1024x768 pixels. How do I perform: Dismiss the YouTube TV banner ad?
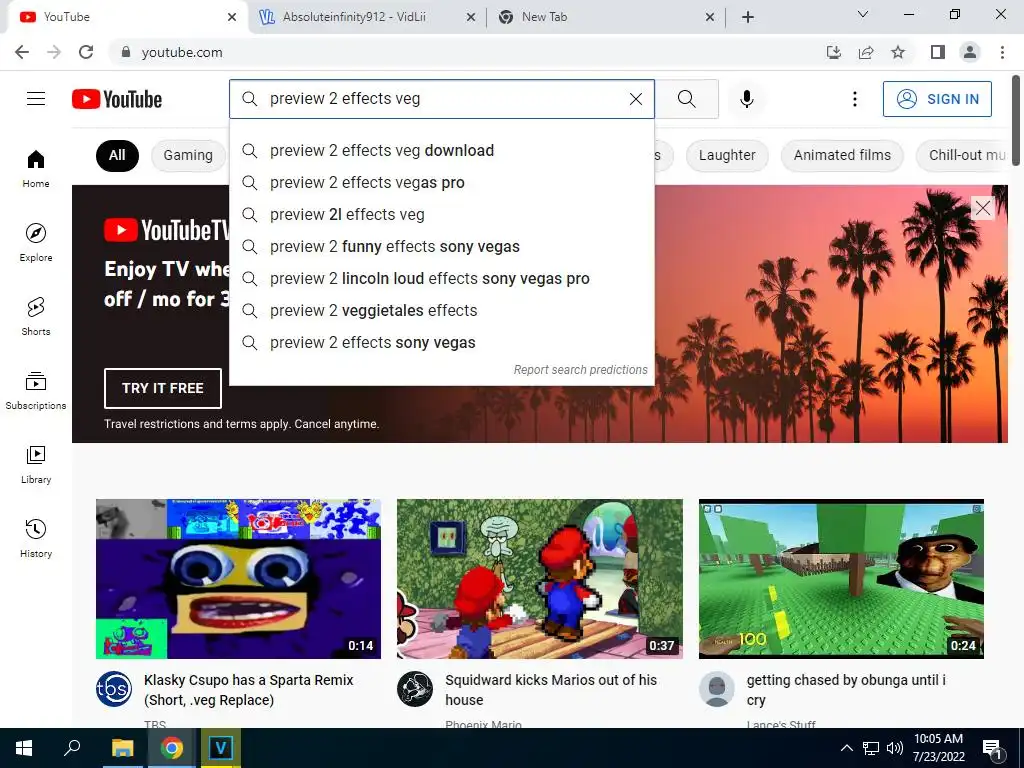click(982, 208)
